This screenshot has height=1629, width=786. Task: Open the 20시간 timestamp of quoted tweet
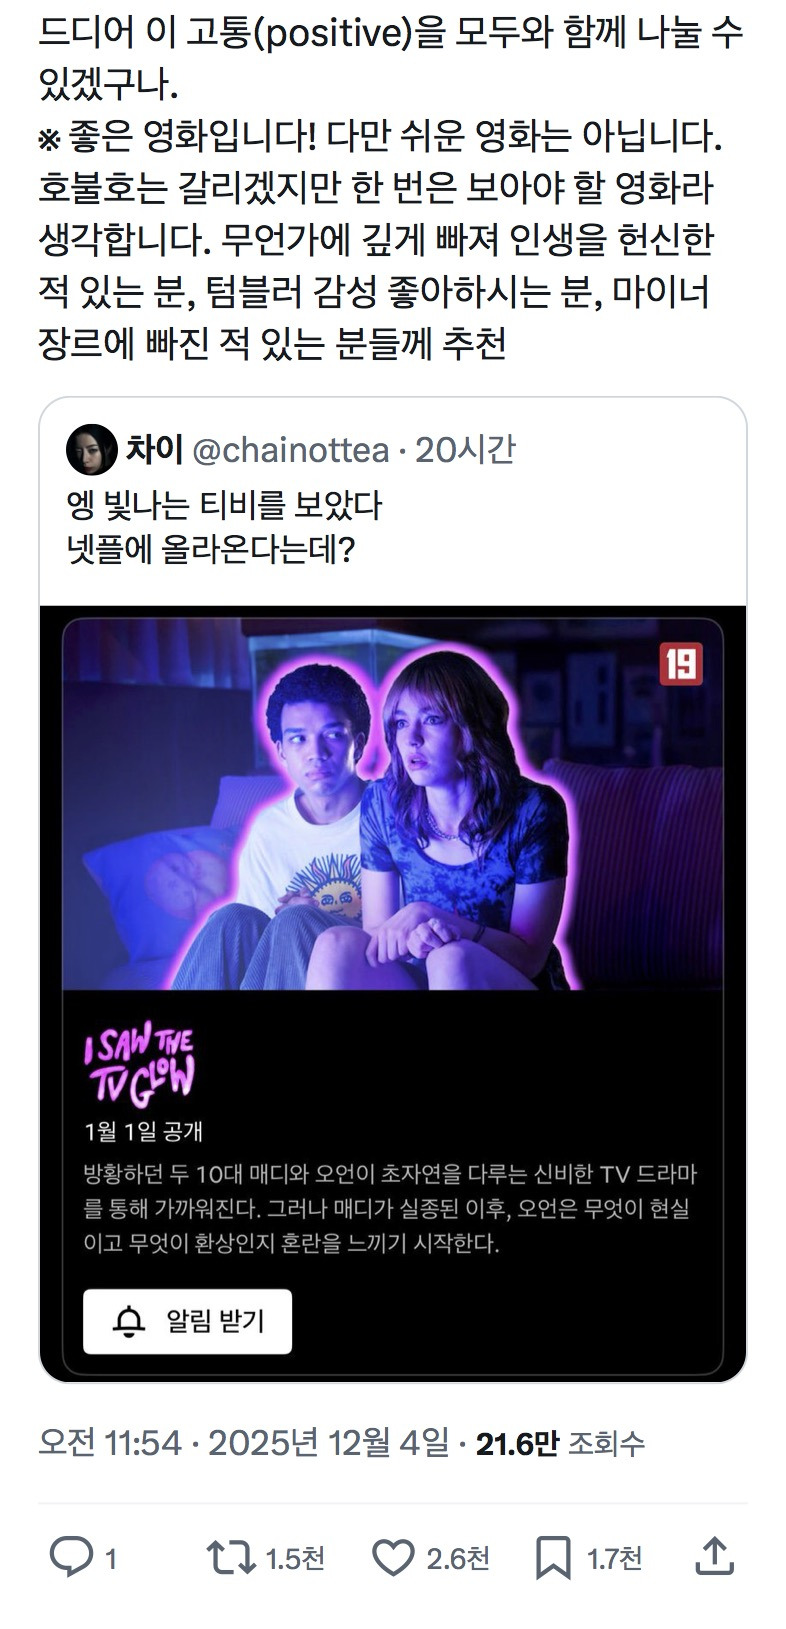(x=465, y=450)
